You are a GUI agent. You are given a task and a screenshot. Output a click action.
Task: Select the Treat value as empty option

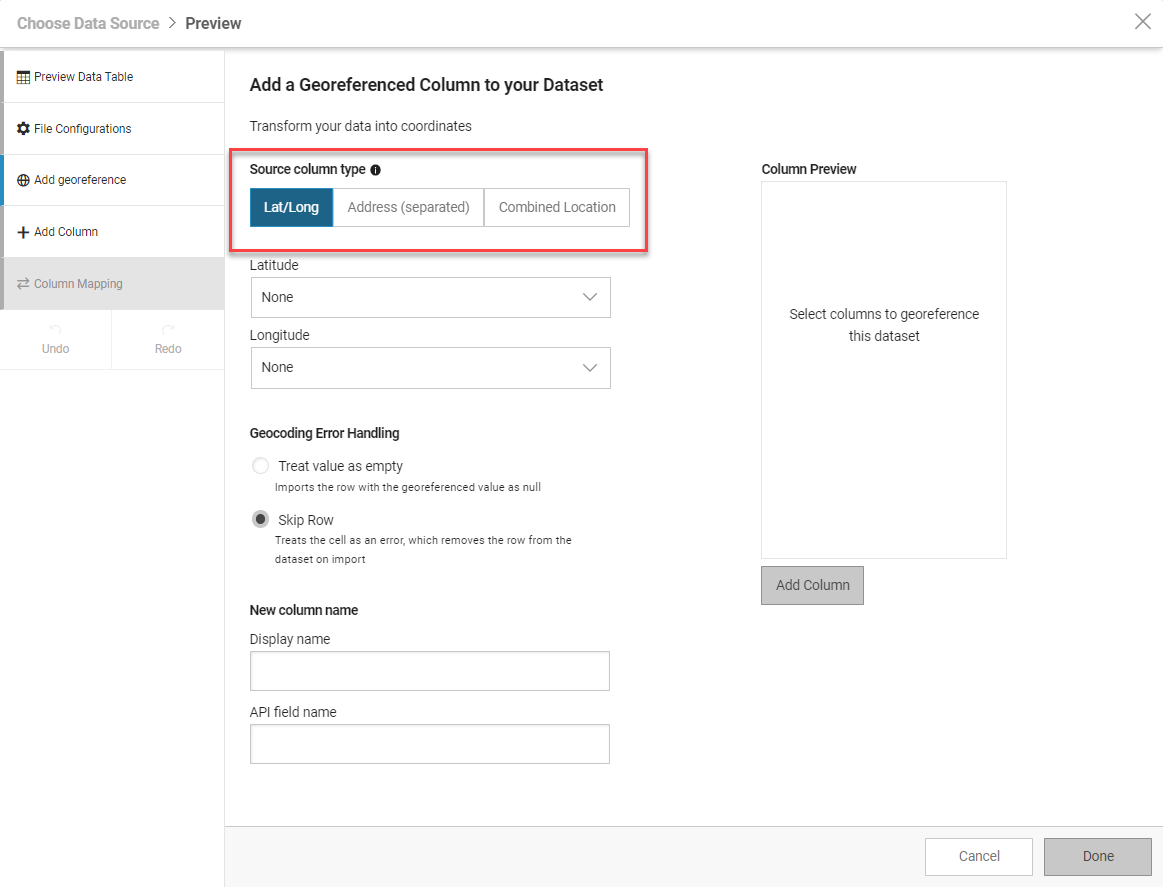261,466
